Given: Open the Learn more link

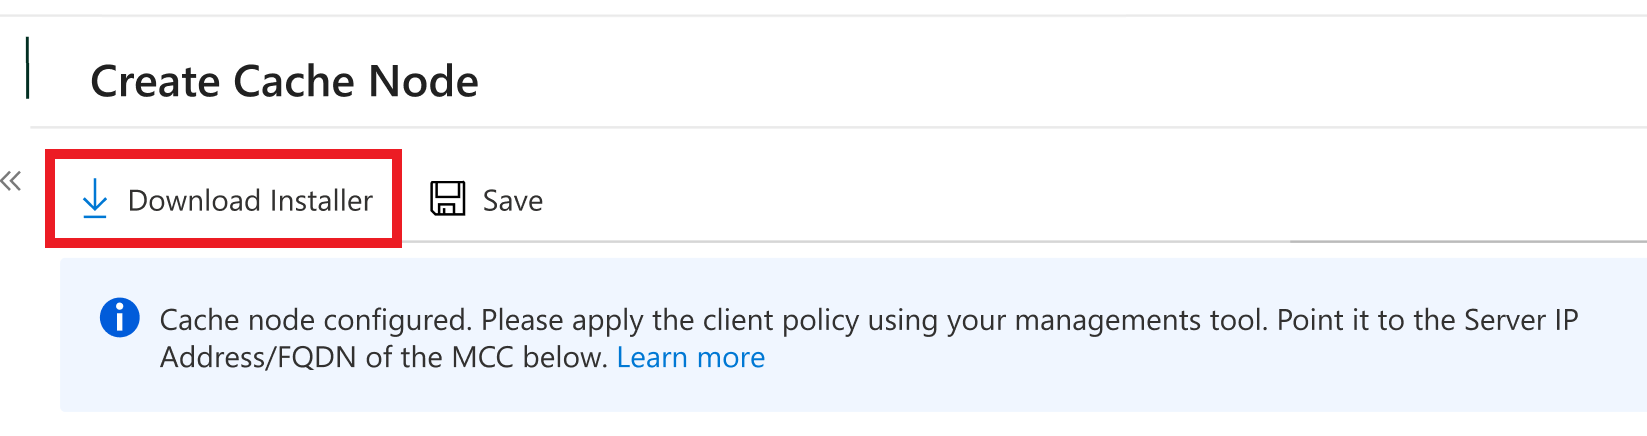Looking at the screenshot, I should (690, 357).
